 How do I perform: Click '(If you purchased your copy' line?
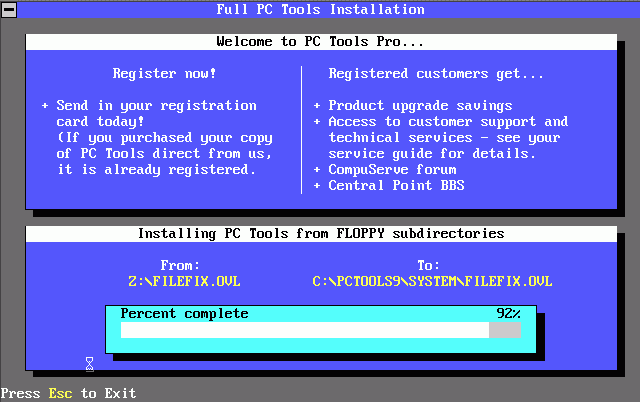[164, 138]
